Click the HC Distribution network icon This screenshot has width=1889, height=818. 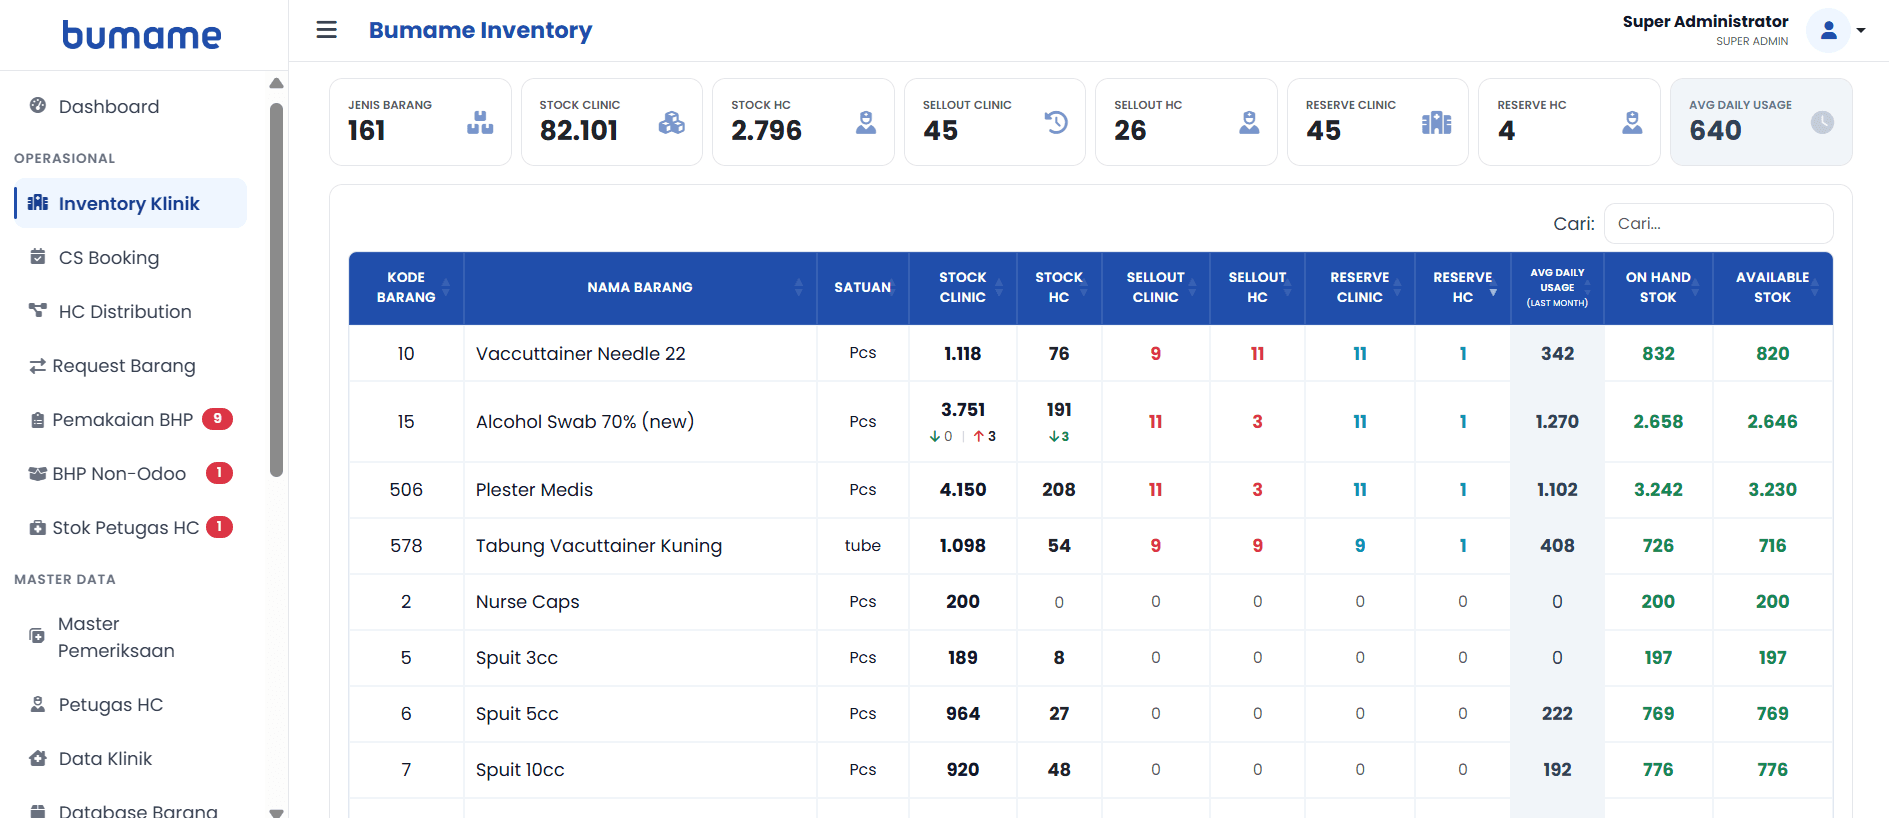point(38,311)
